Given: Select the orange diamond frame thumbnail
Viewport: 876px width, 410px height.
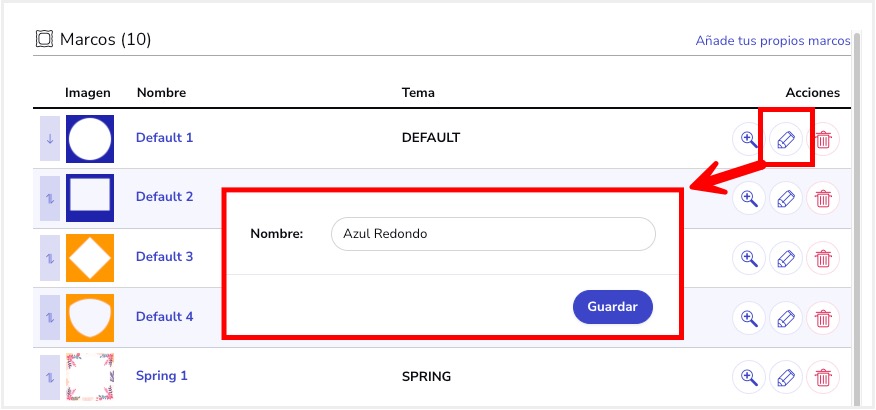Looking at the screenshot, I should point(90,258).
